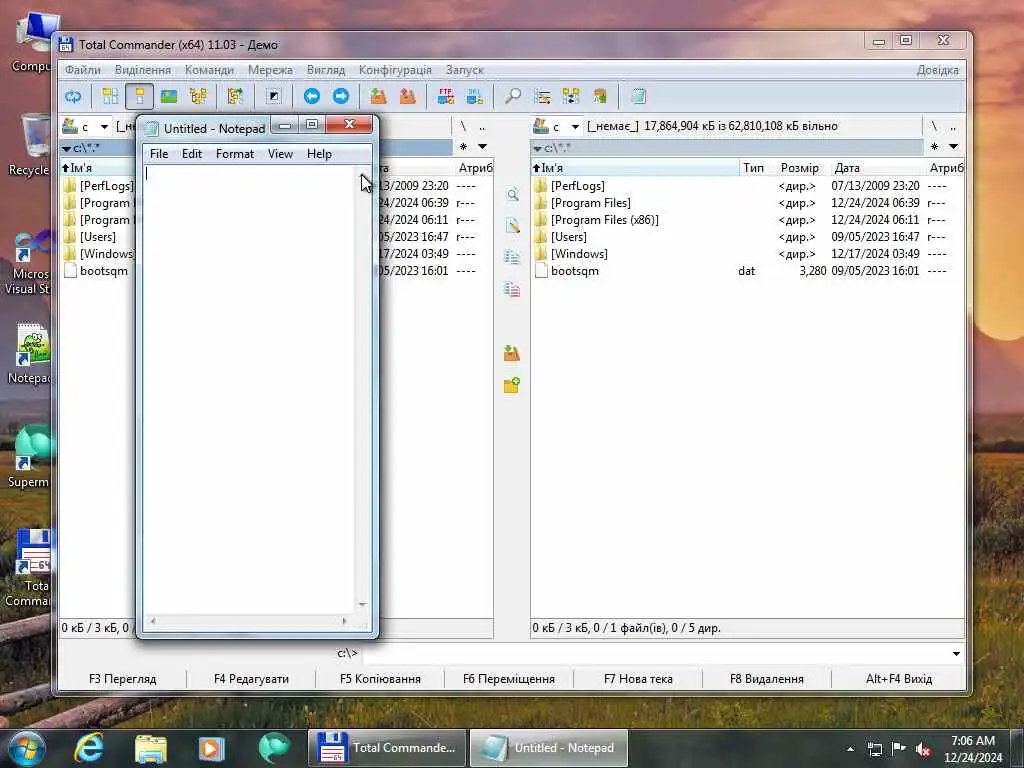Open Notepad's Format menu
The image size is (1024, 768).
pos(234,153)
